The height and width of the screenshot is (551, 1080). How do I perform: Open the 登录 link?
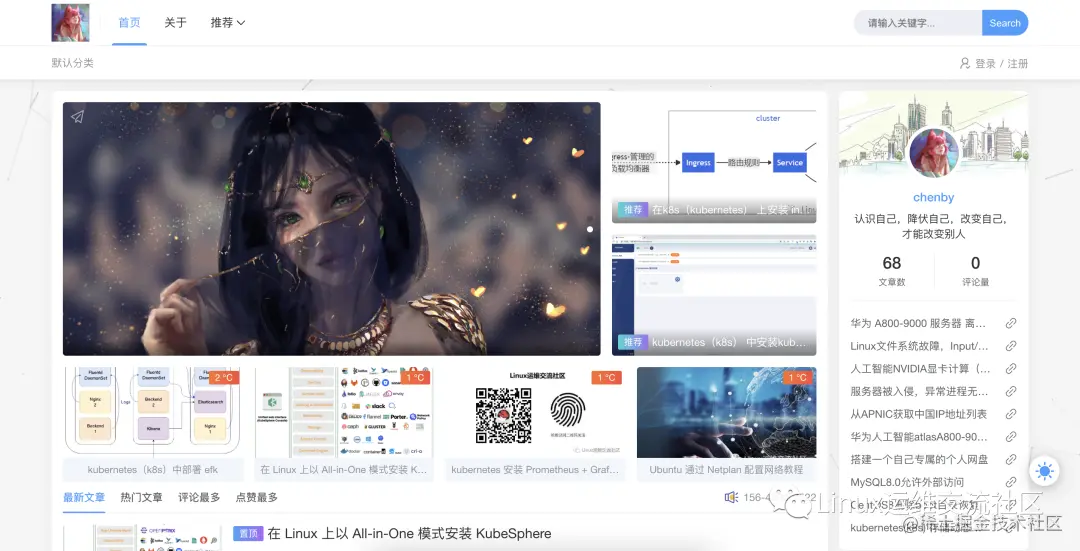[x=986, y=63]
